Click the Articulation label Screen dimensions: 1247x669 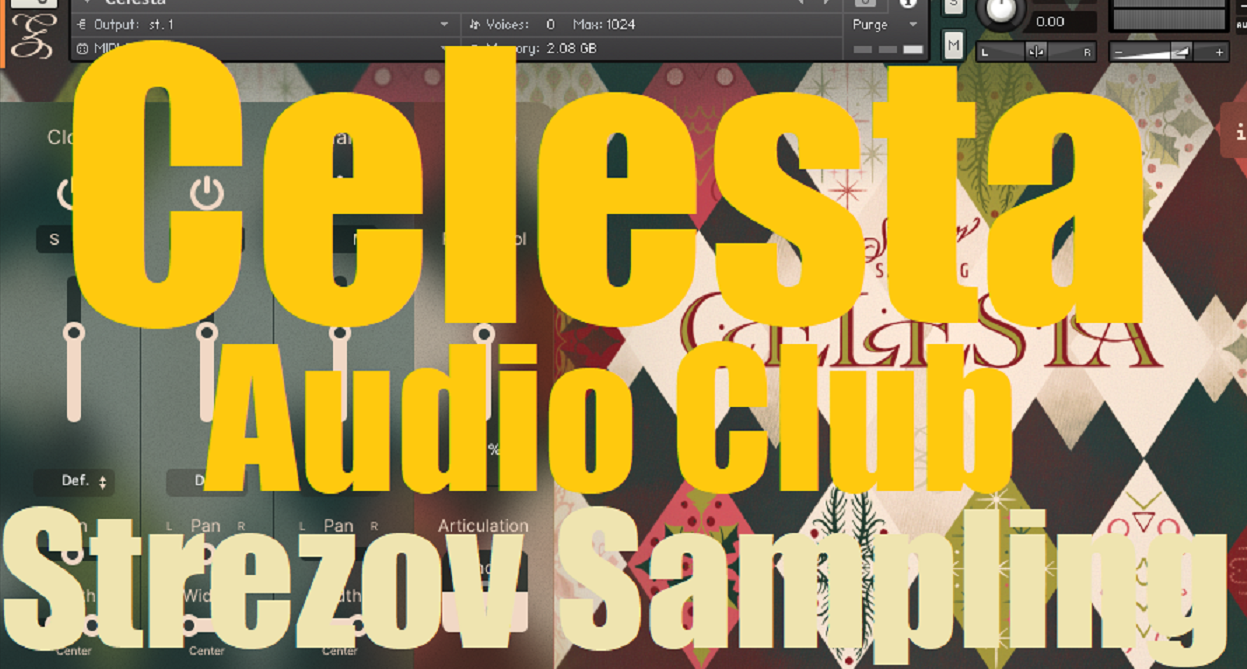(483, 525)
